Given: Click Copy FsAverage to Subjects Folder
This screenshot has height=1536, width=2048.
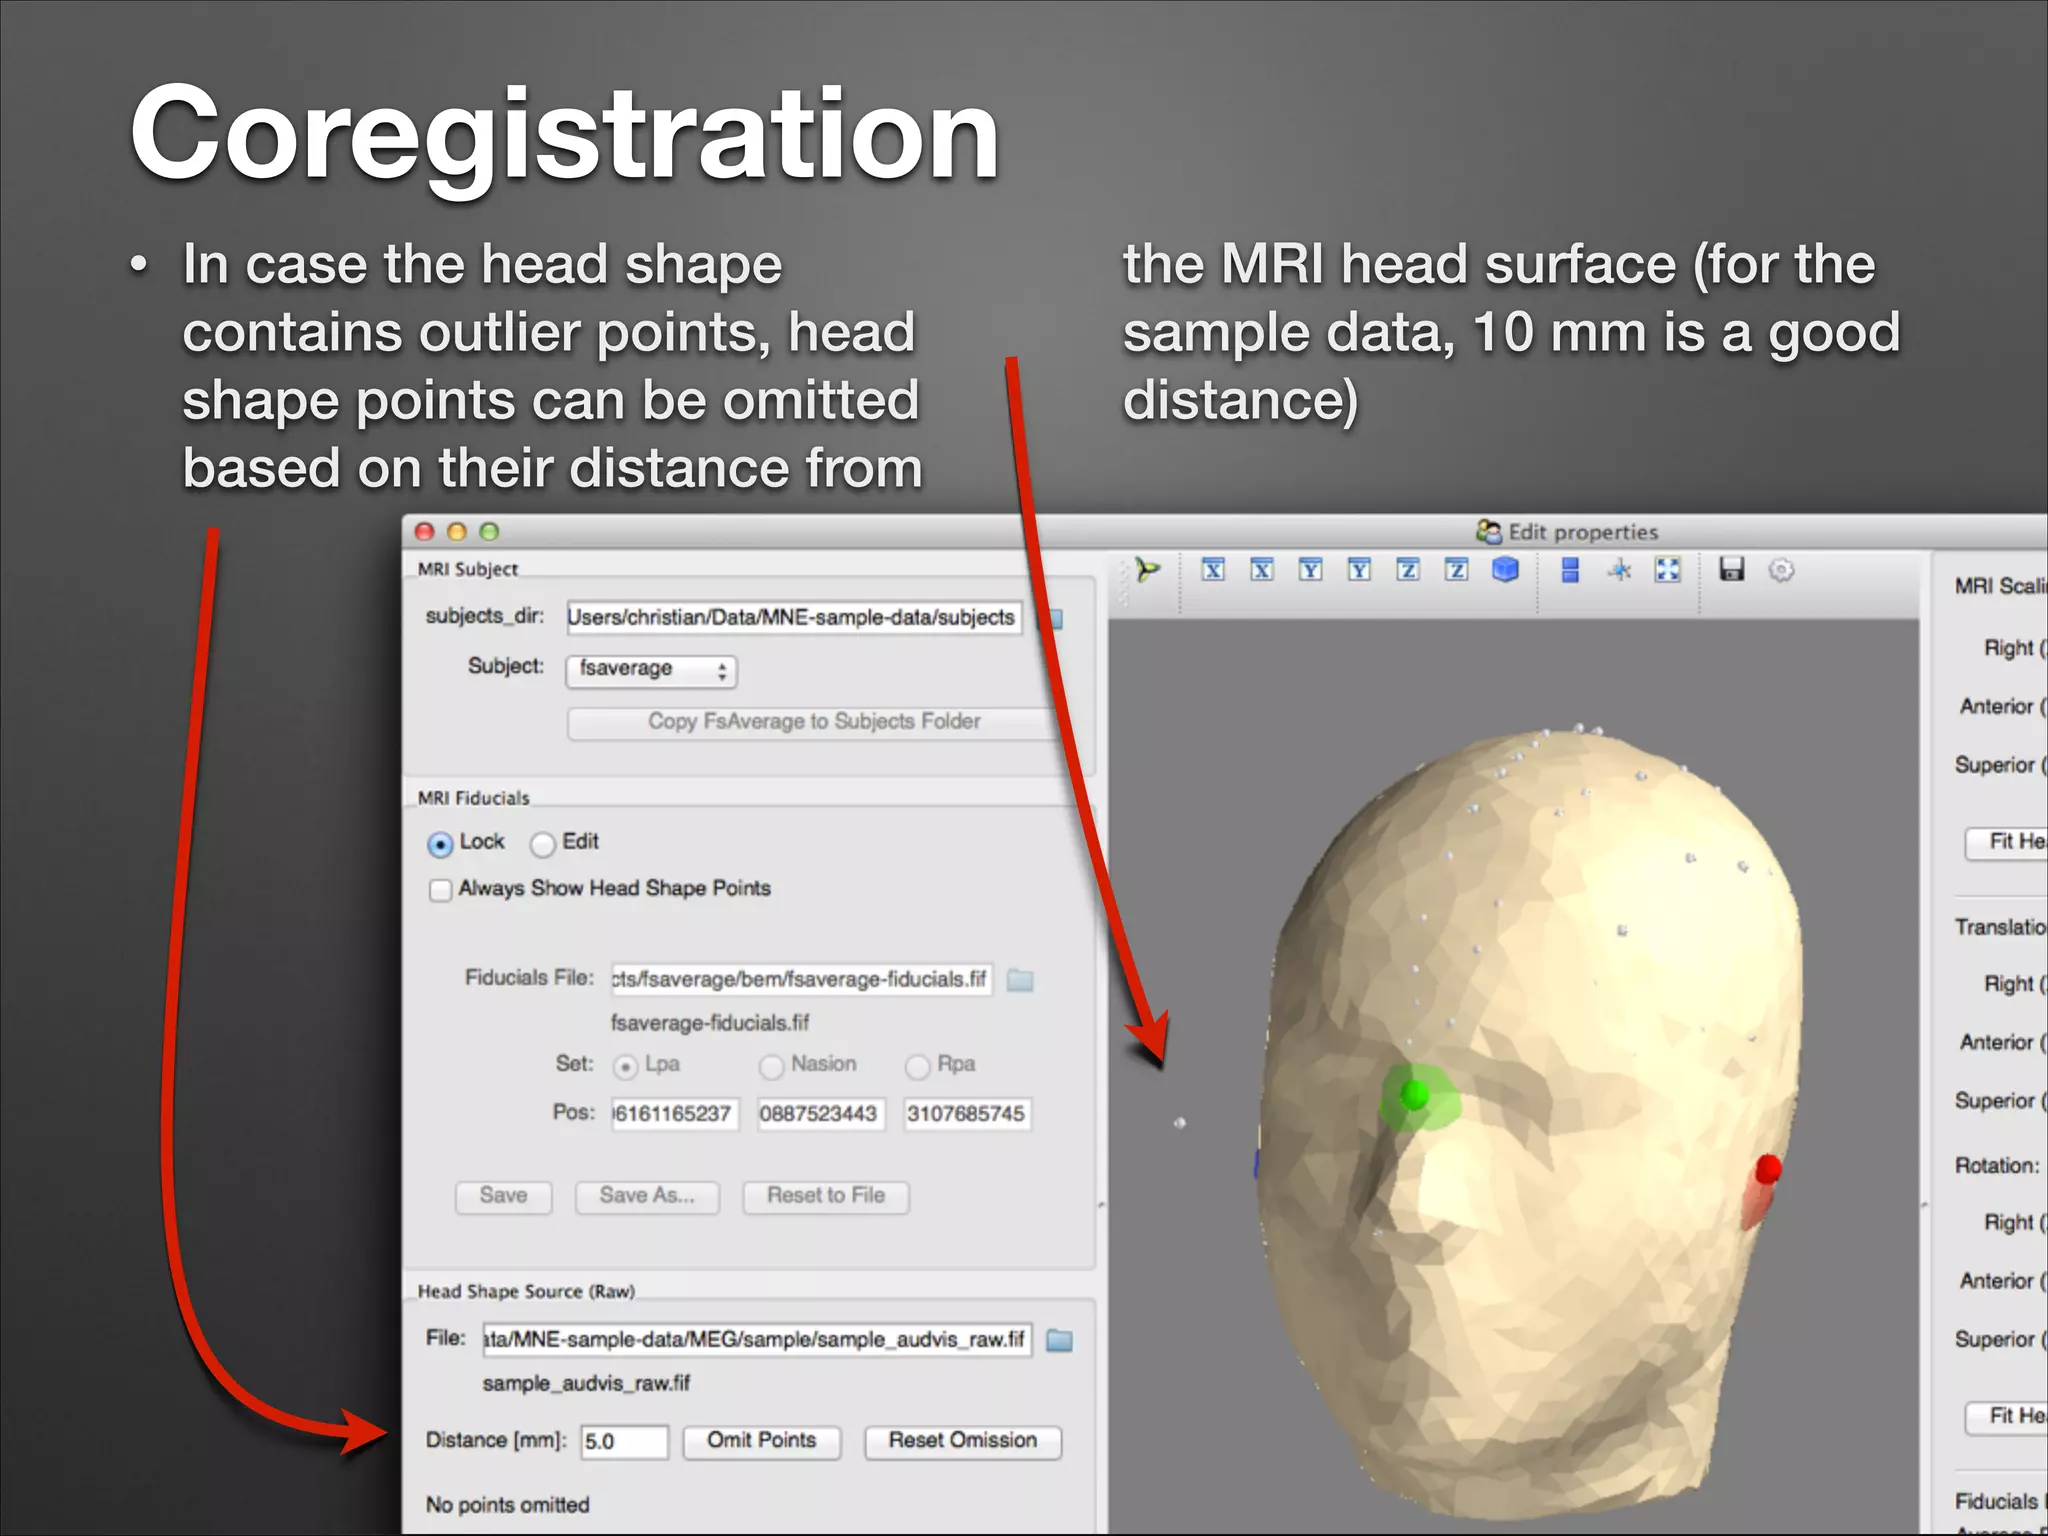Looking at the screenshot, I should click(x=813, y=722).
